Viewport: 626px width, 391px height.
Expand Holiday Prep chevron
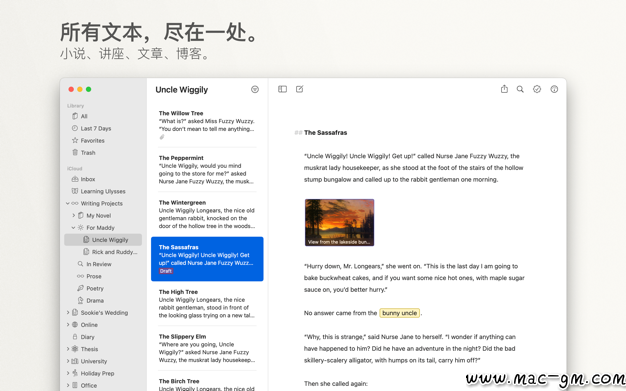coord(67,373)
